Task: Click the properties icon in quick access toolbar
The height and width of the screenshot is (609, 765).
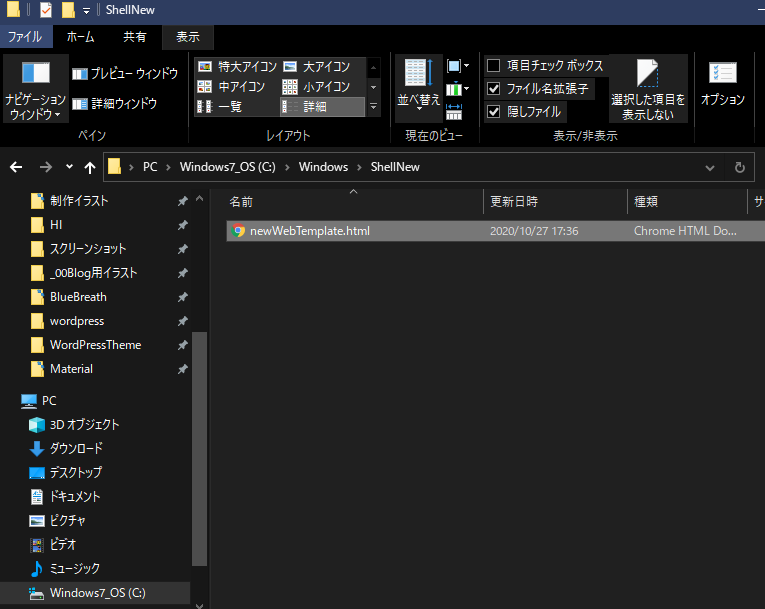Action: tap(45, 10)
